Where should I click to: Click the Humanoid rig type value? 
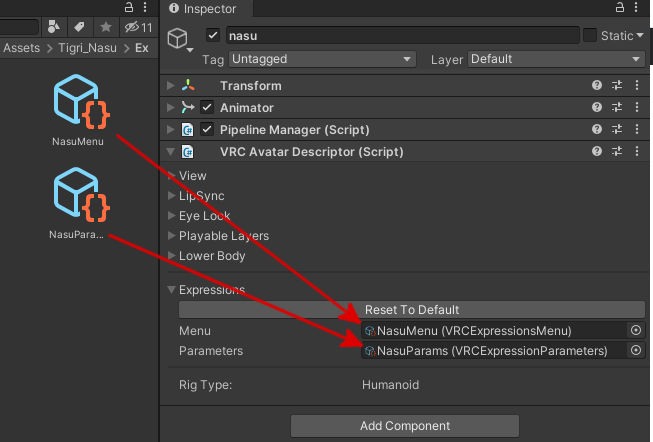click(x=390, y=385)
